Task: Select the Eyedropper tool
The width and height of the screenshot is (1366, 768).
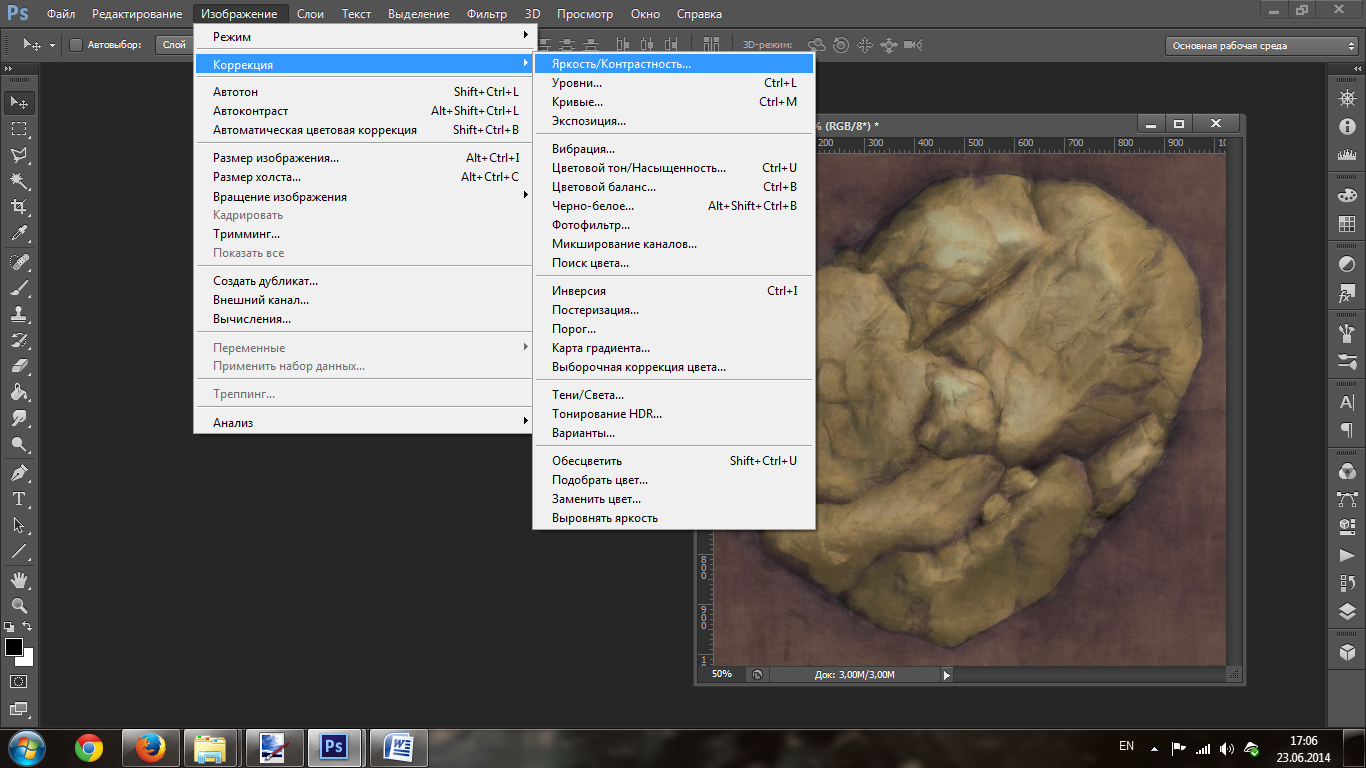Action: pyautogui.click(x=19, y=233)
